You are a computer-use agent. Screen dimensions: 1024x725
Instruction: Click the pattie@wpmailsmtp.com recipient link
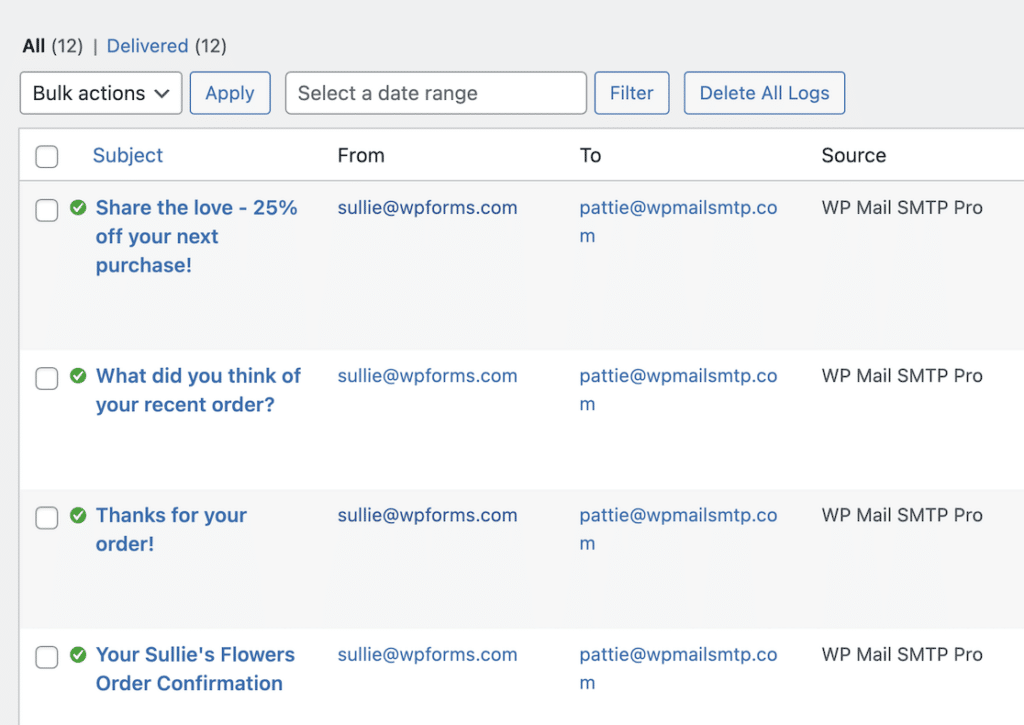(678, 207)
